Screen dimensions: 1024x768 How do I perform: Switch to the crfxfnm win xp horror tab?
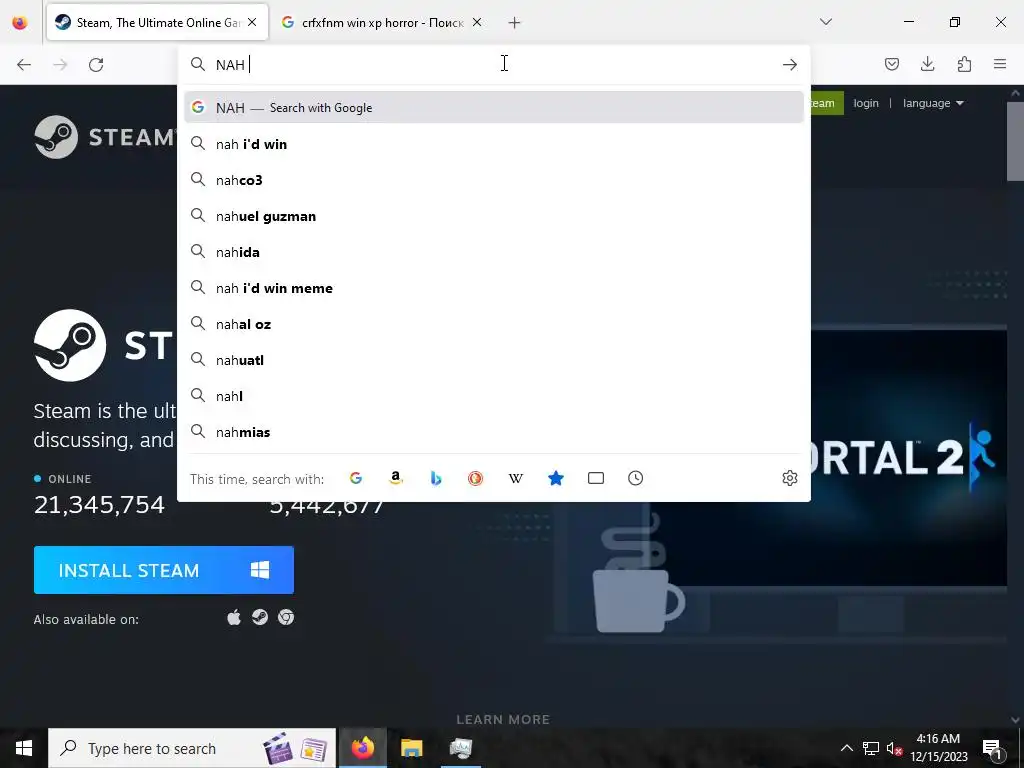click(382, 23)
